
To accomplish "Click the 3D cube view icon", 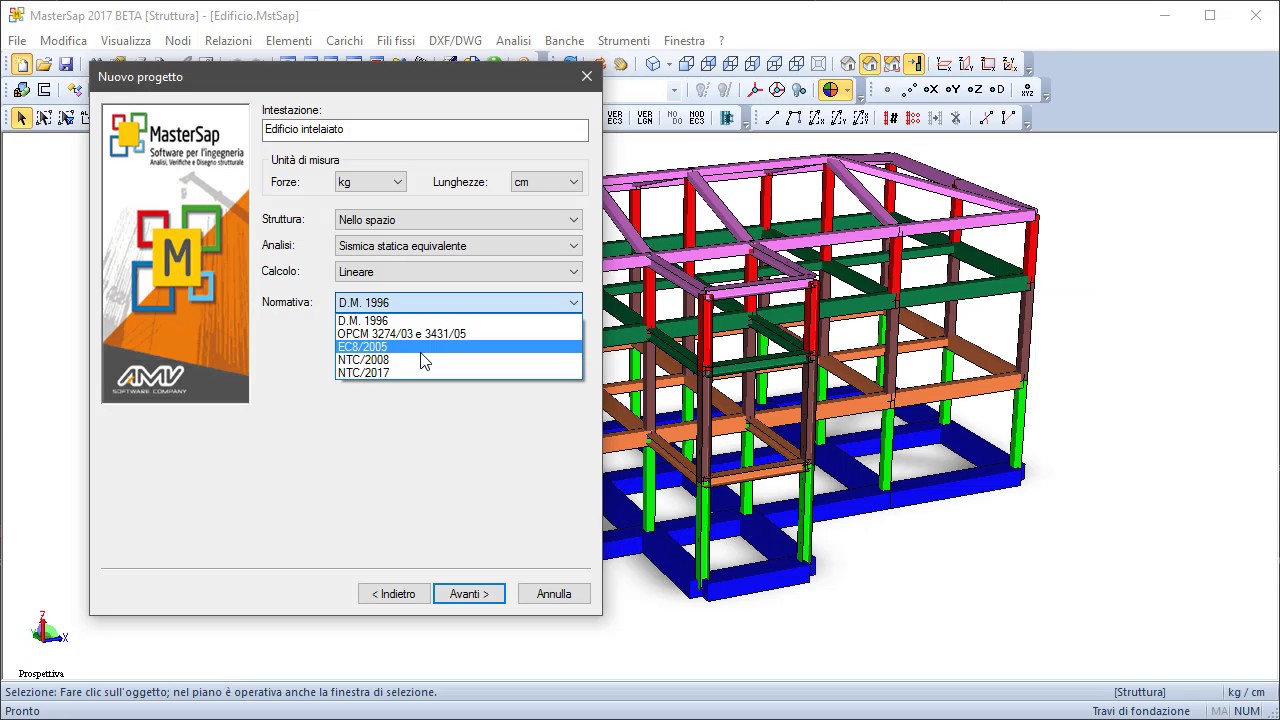I will click(653, 64).
